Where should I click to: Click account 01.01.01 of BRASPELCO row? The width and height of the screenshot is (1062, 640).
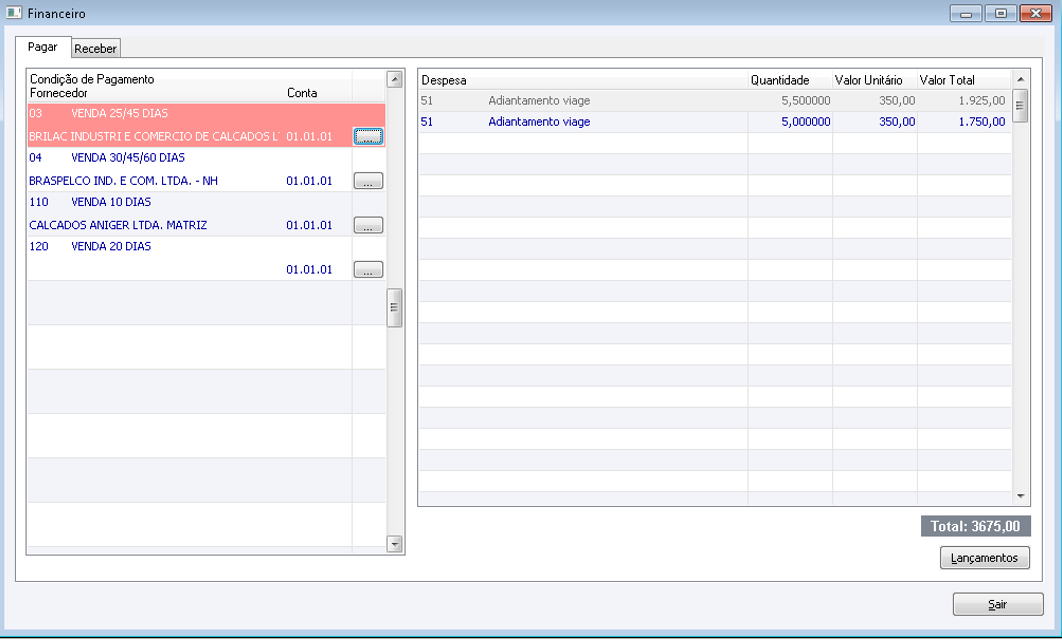(310, 181)
